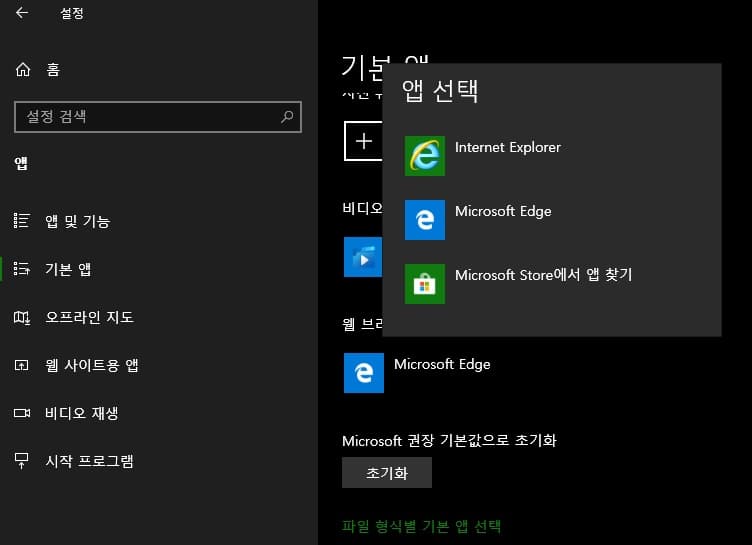Click the icon beside 시작 프로그램

[x=22, y=461]
